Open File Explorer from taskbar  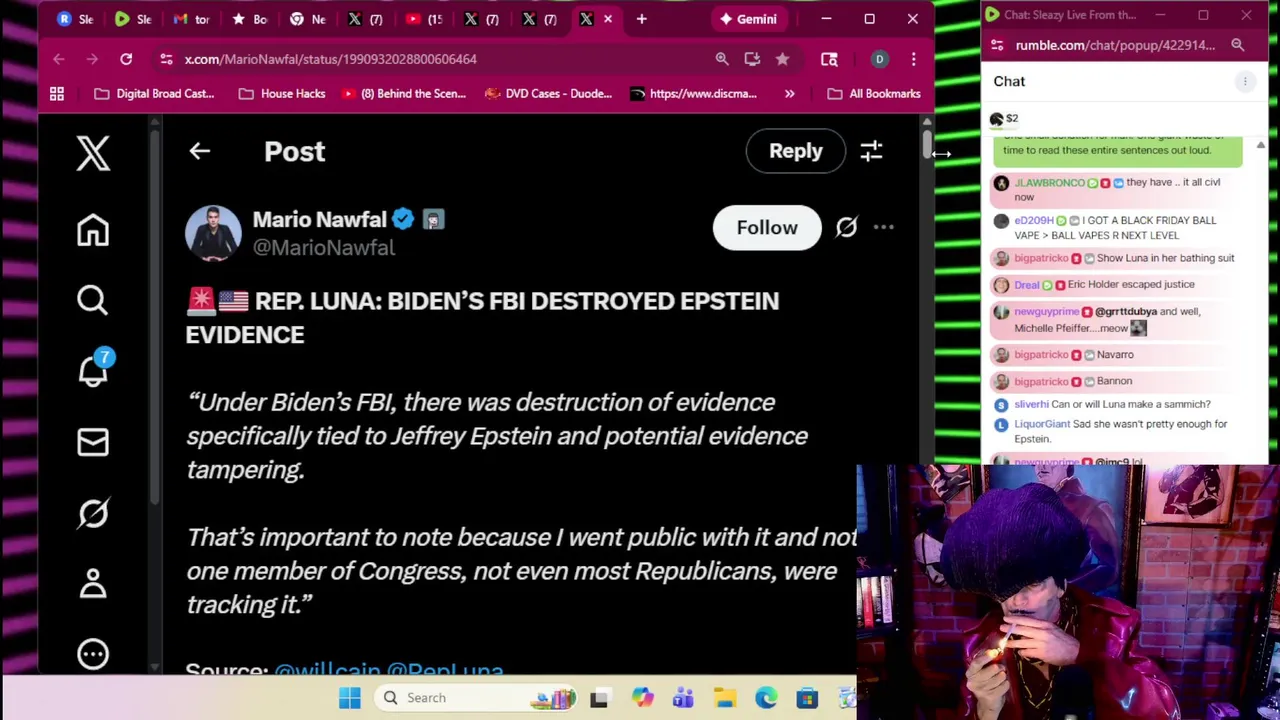725,698
